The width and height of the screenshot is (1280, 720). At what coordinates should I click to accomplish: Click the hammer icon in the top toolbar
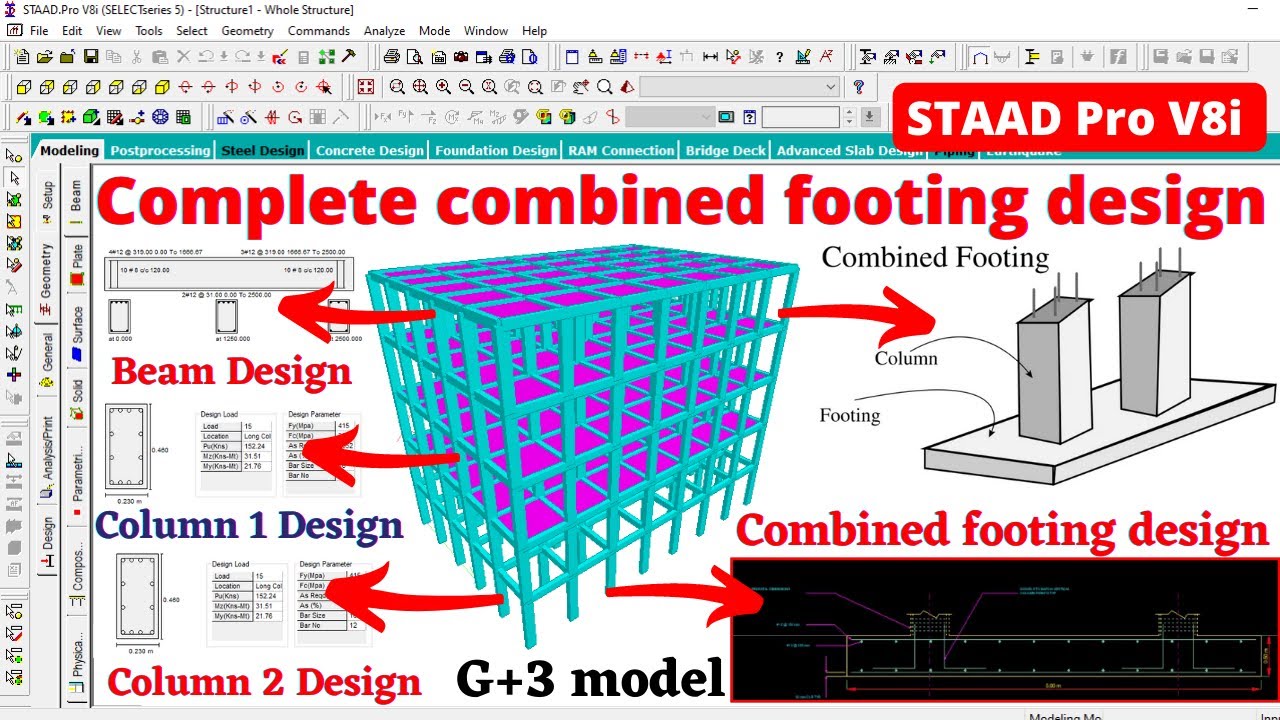348,57
